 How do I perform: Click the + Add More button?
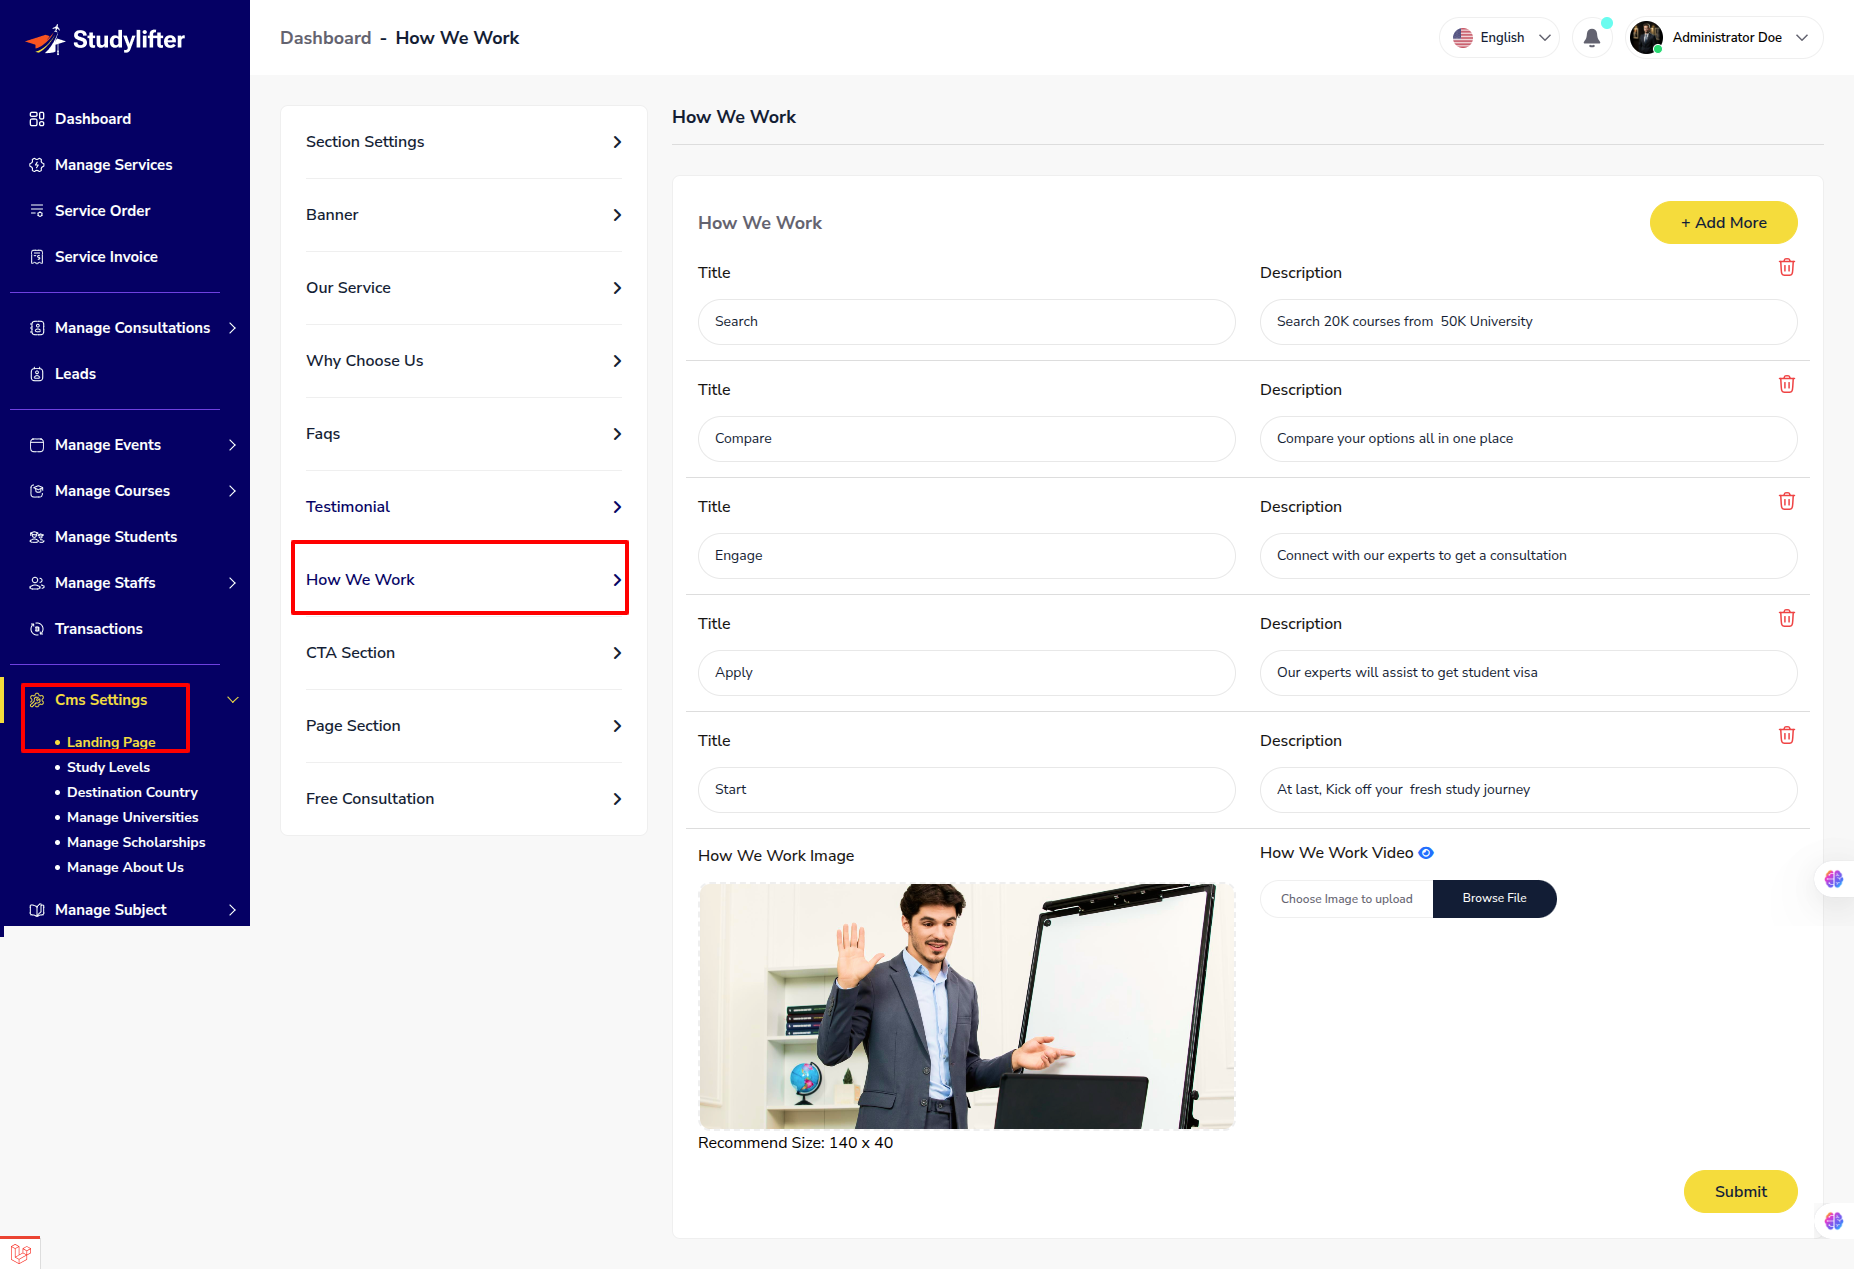coord(1723,223)
